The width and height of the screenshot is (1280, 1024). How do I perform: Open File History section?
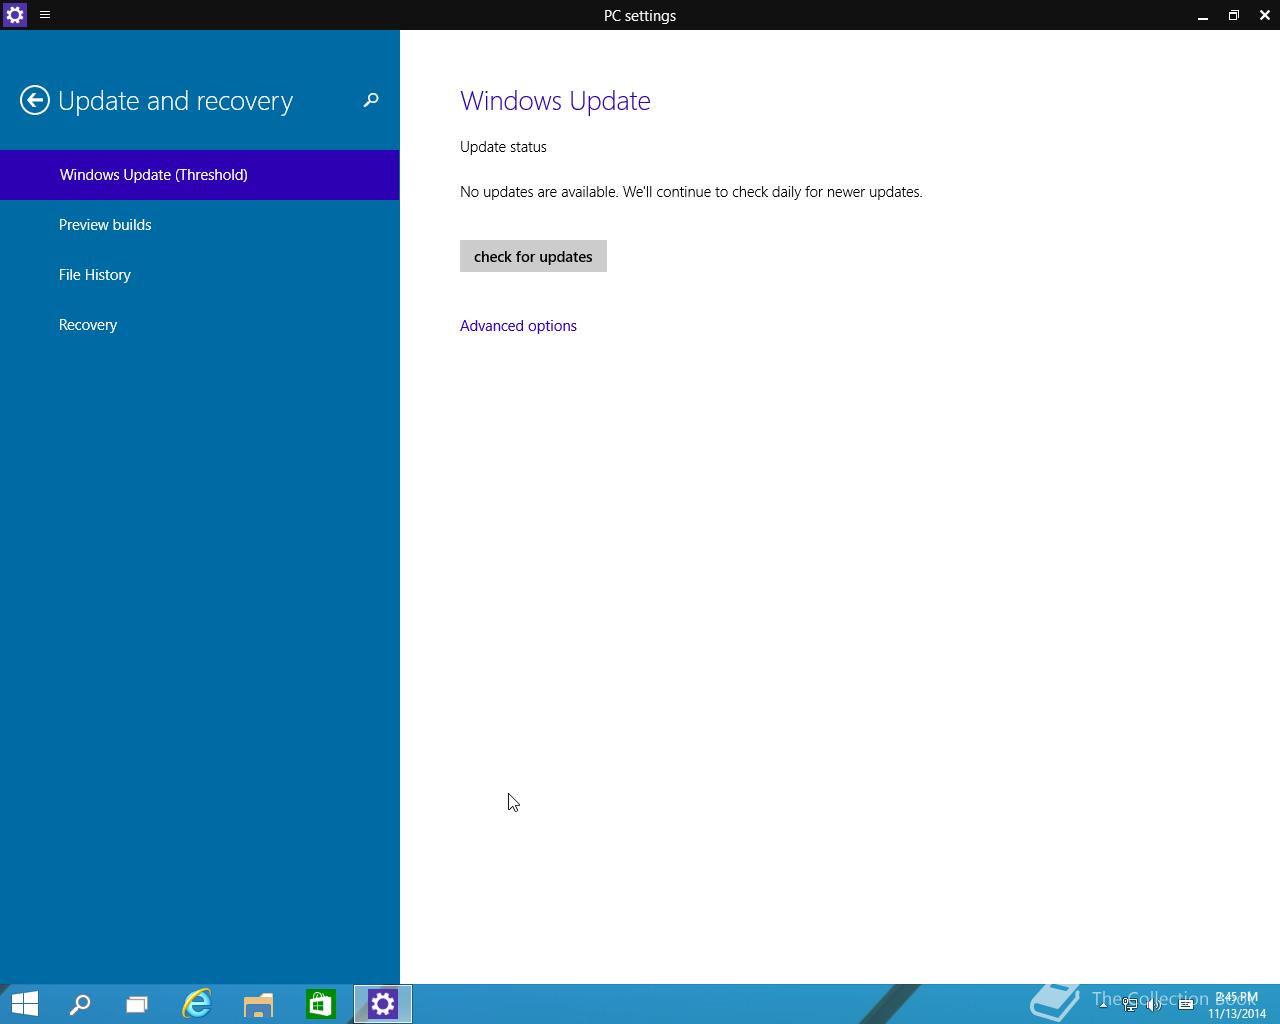click(x=200, y=275)
